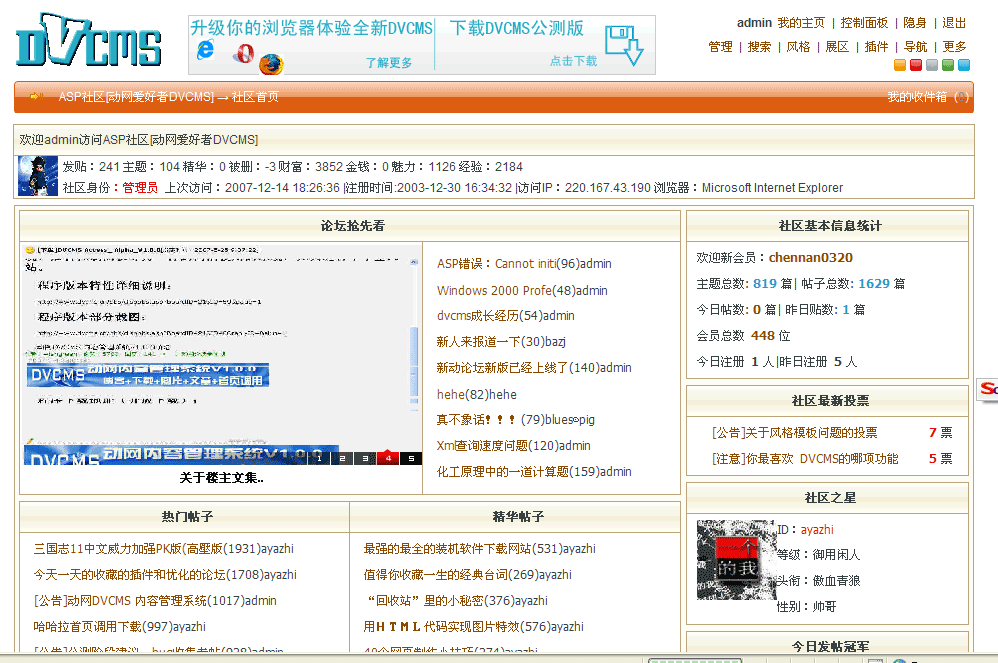Click the Firefox browser icon in banner
This screenshot has width=998, height=663.
(271, 64)
